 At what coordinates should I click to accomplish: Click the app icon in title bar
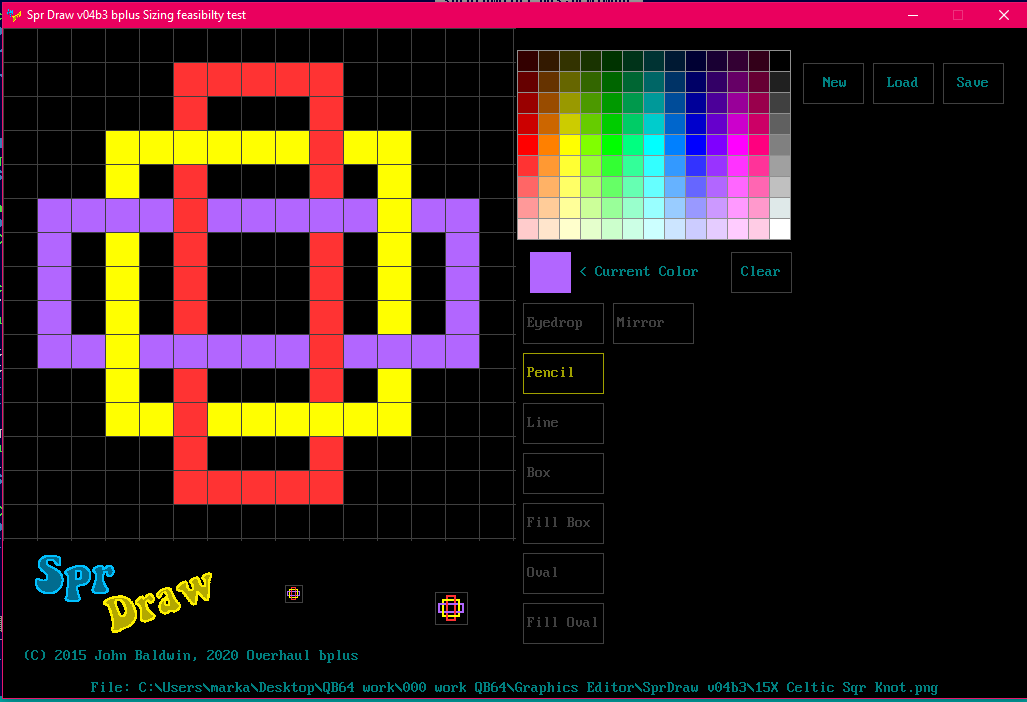click(14, 15)
